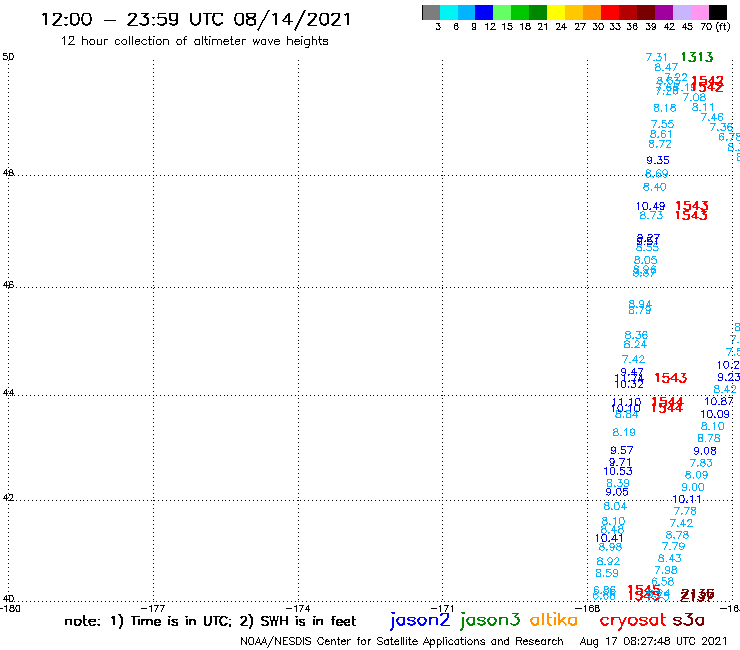The image size is (740, 650).
Task: Select the '6.58' wave height reading
Action: (x=663, y=582)
